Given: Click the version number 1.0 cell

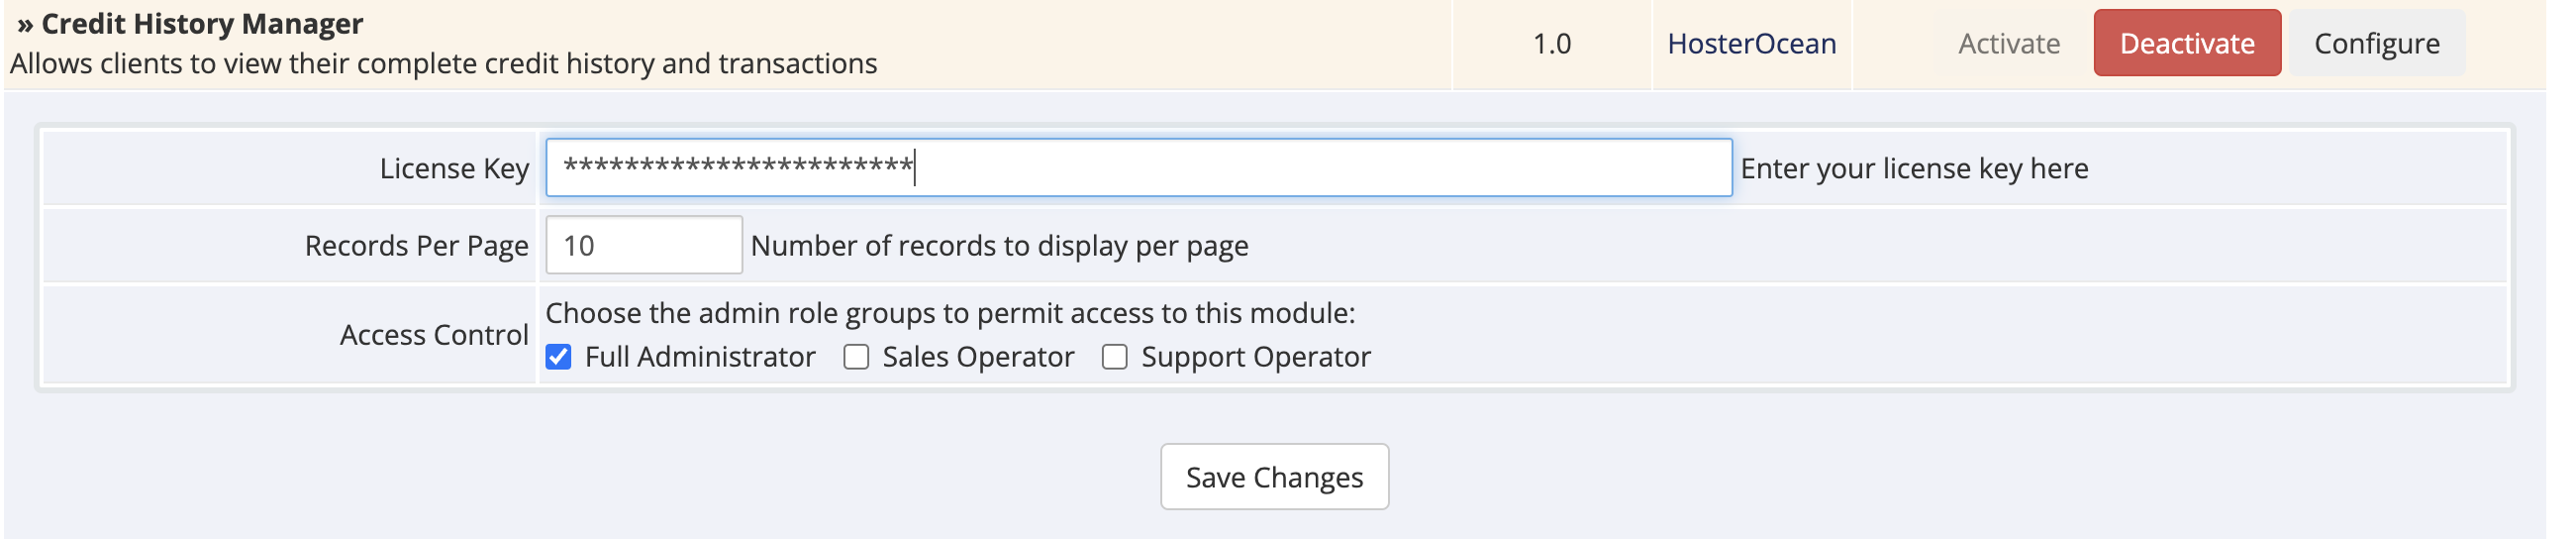Looking at the screenshot, I should pos(1552,43).
